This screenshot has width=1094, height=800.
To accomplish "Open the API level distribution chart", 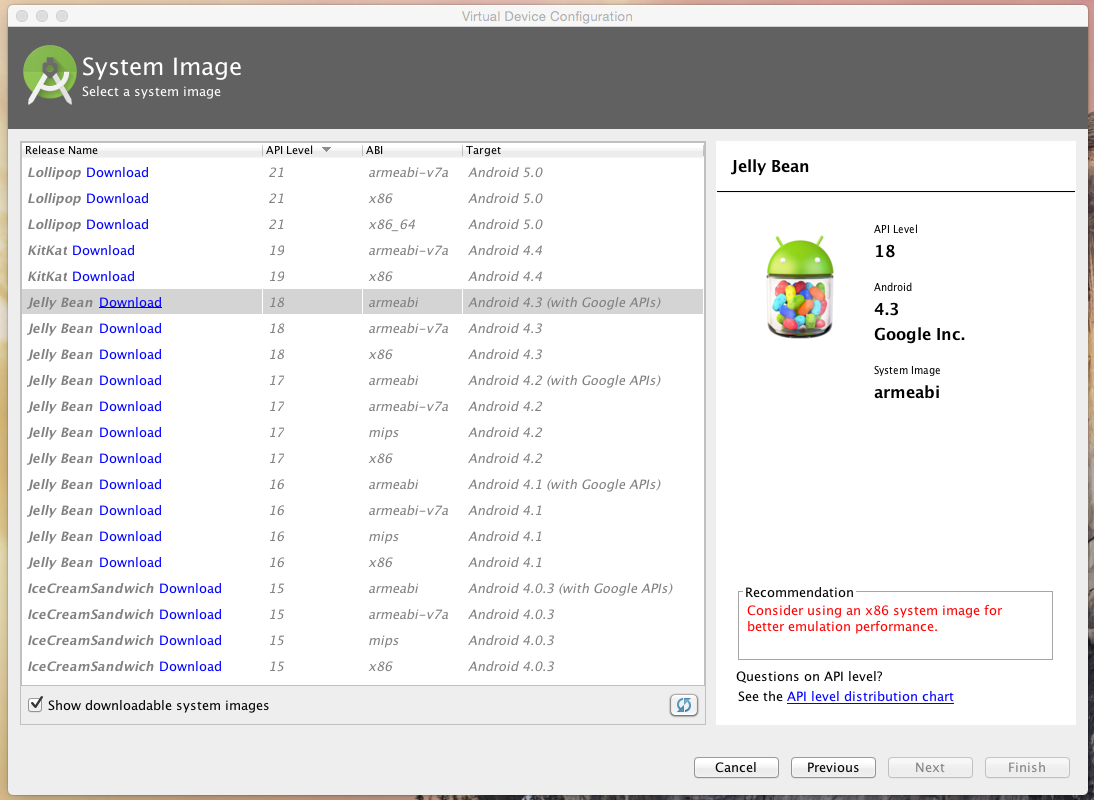I will [870, 696].
